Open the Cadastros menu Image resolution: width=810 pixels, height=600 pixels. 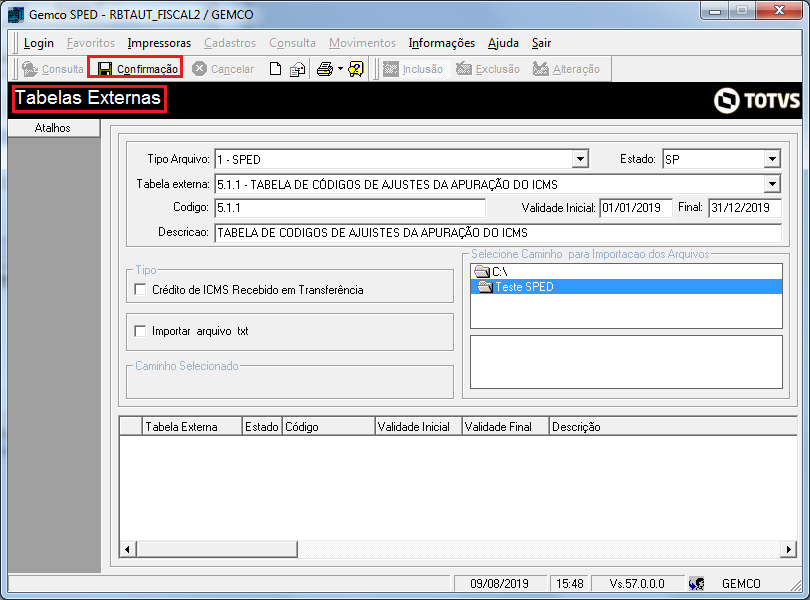click(x=230, y=43)
